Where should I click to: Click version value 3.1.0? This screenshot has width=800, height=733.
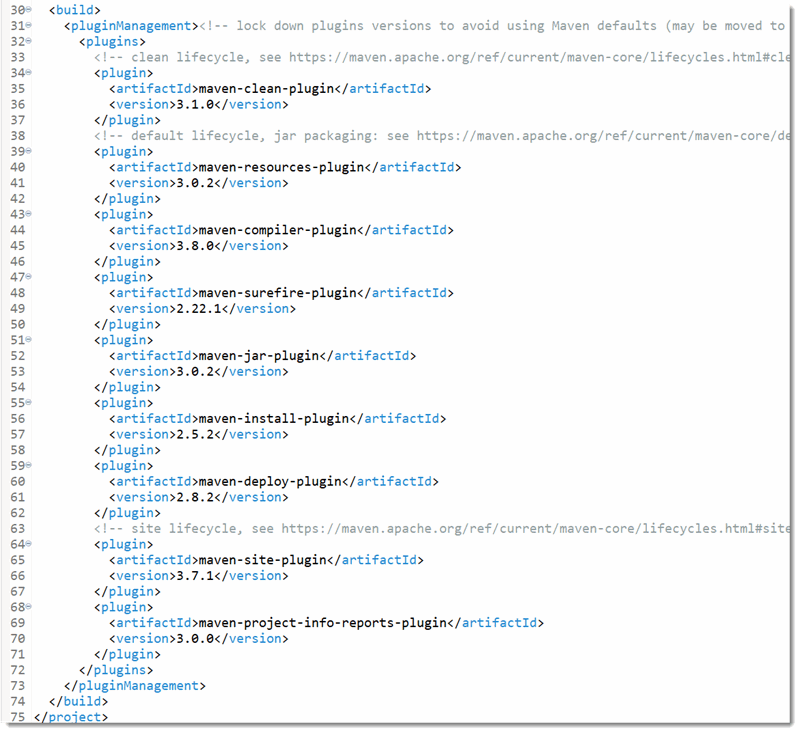[x=195, y=105]
